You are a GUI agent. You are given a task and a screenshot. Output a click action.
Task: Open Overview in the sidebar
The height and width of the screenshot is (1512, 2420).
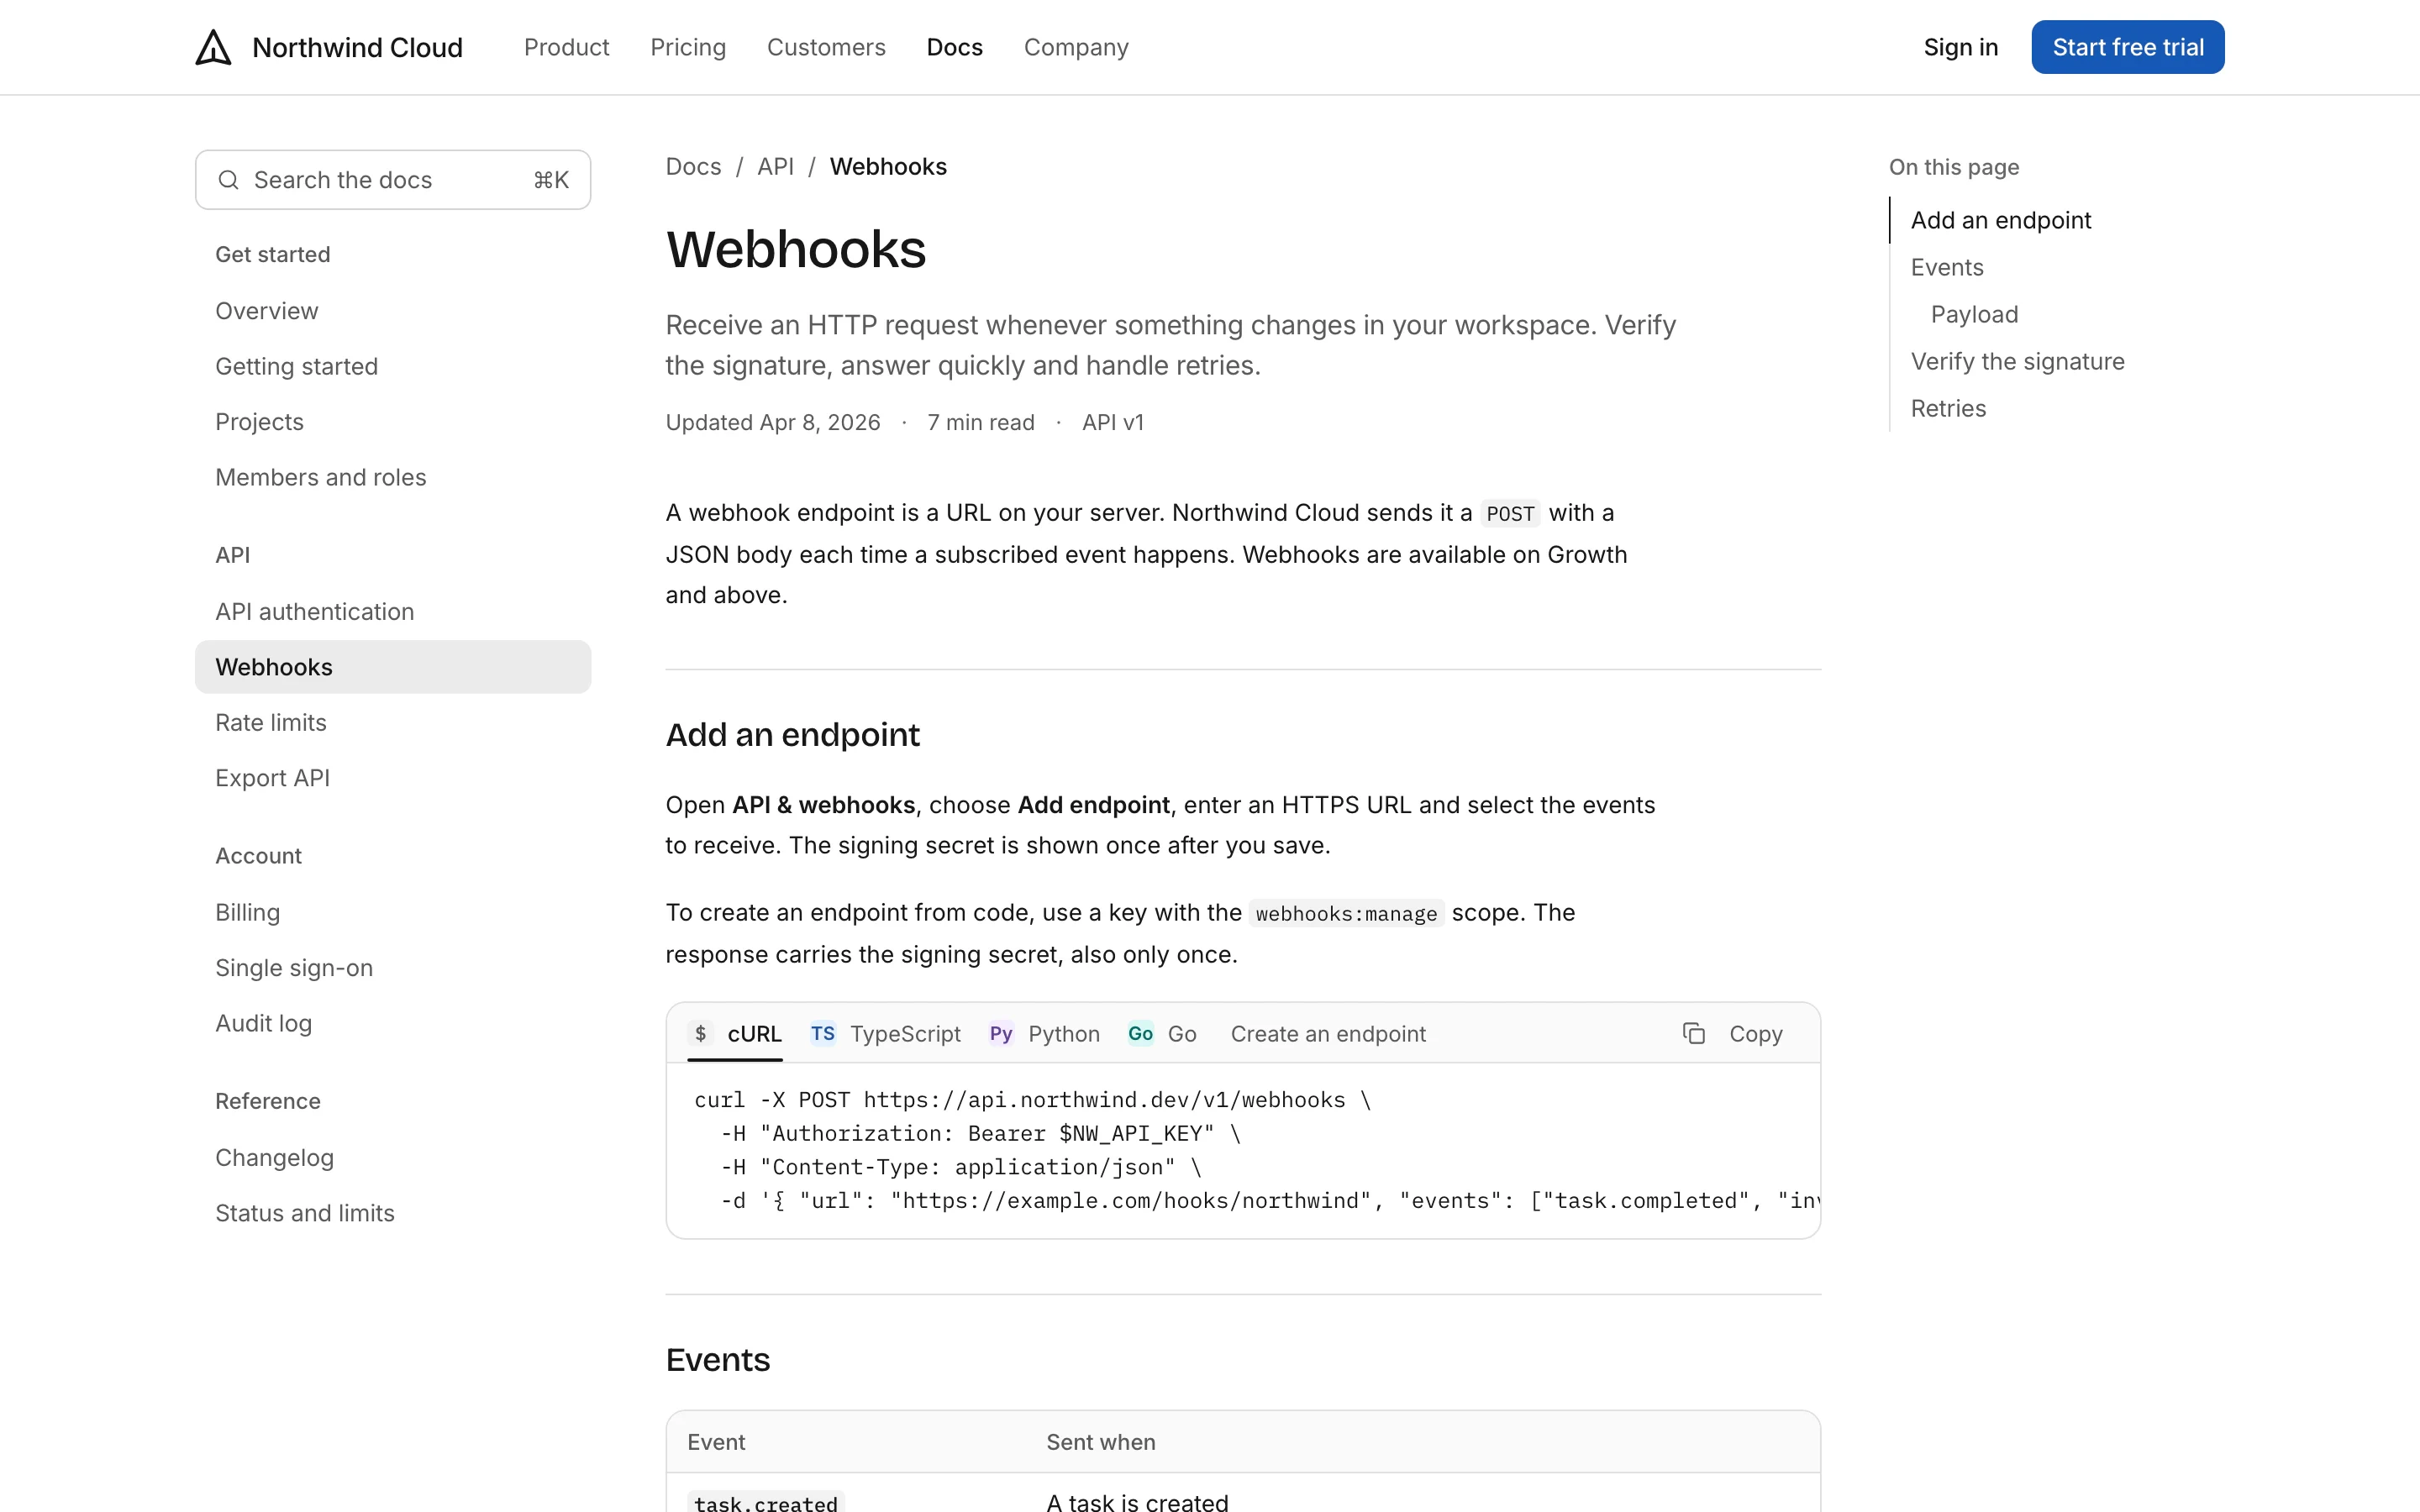click(x=393, y=311)
